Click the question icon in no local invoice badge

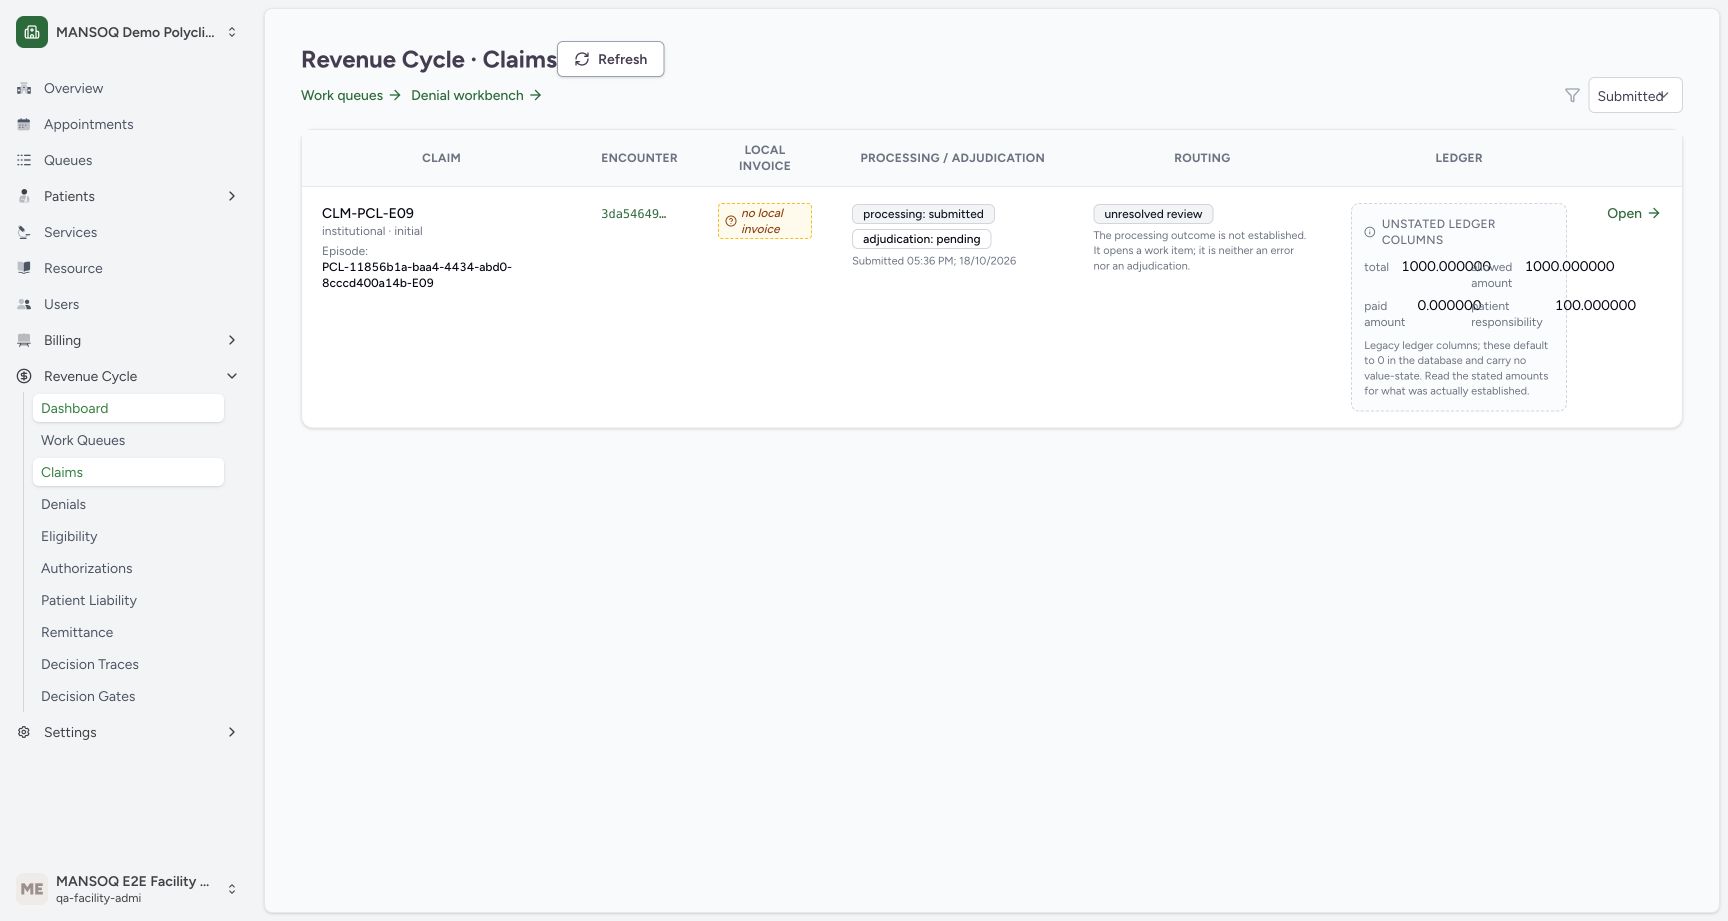(731, 221)
